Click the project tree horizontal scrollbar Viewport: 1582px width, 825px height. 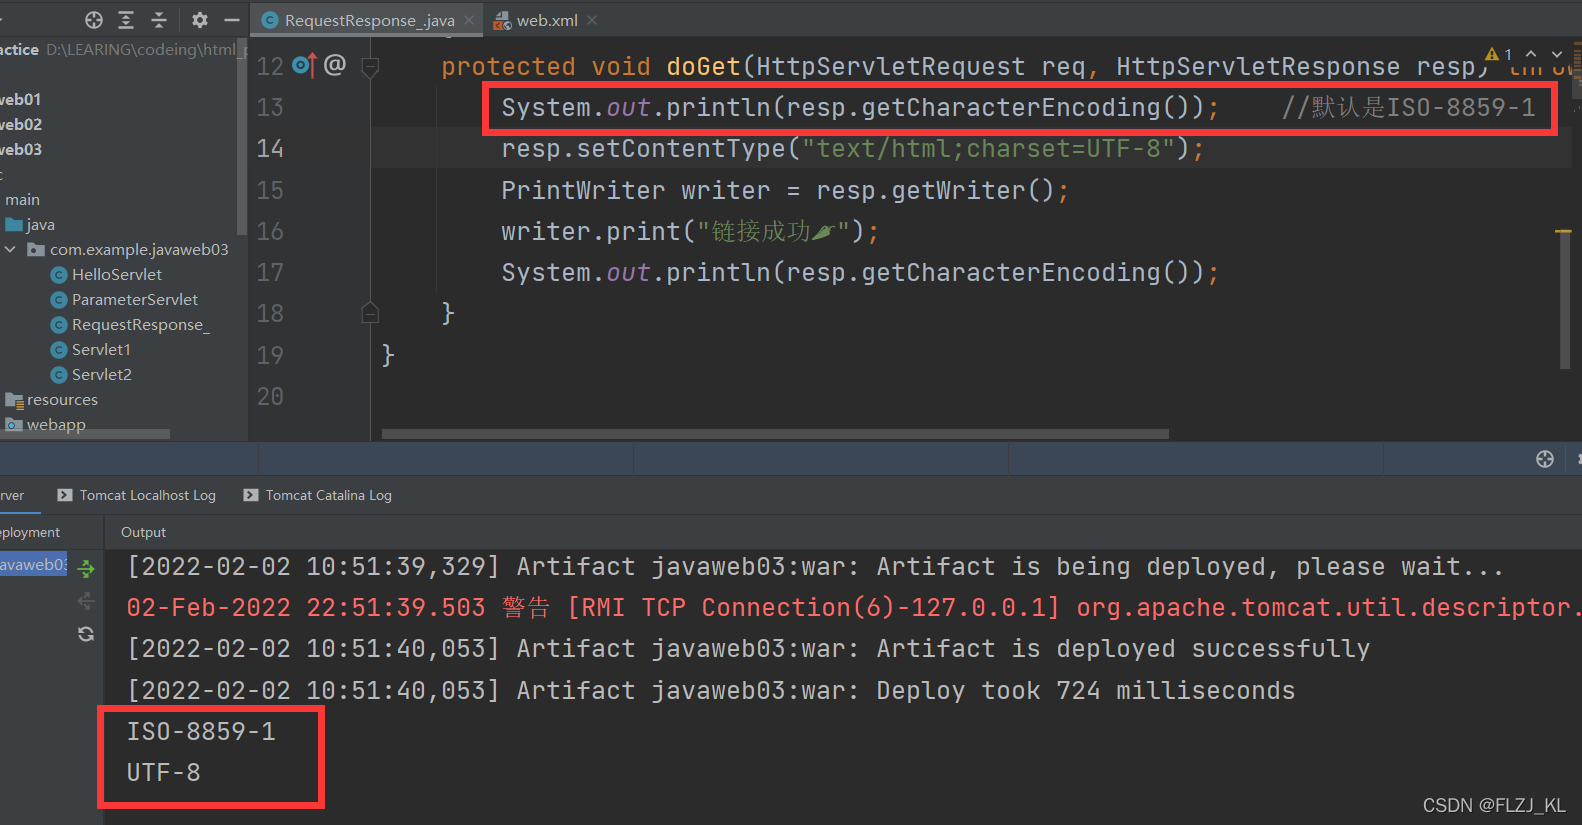click(x=85, y=434)
